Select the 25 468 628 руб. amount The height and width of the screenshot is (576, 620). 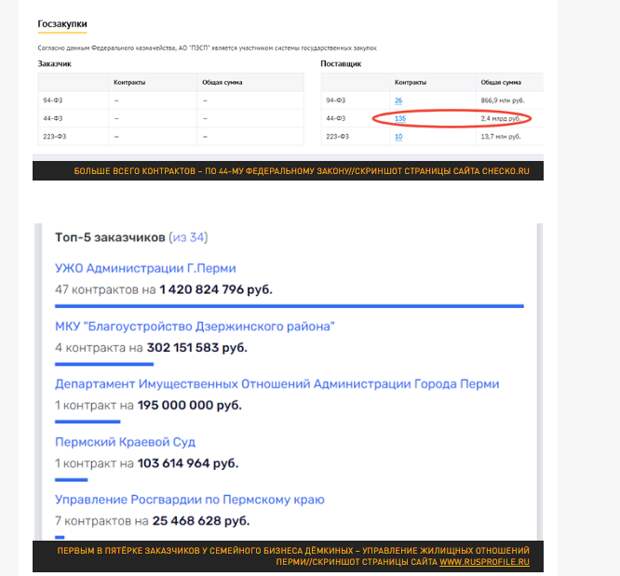tap(201, 521)
